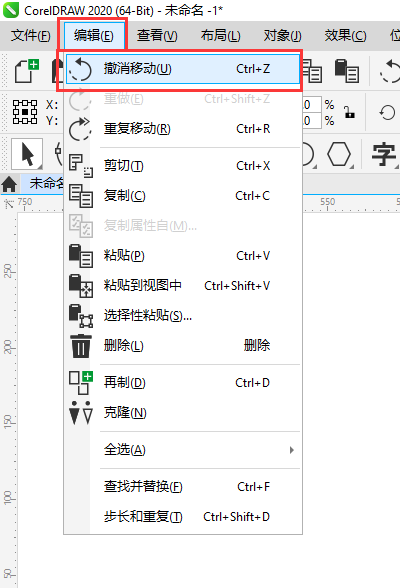400x588 pixels.
Task: Choose 再制(D) menu entry
Action: click(183, 383)
